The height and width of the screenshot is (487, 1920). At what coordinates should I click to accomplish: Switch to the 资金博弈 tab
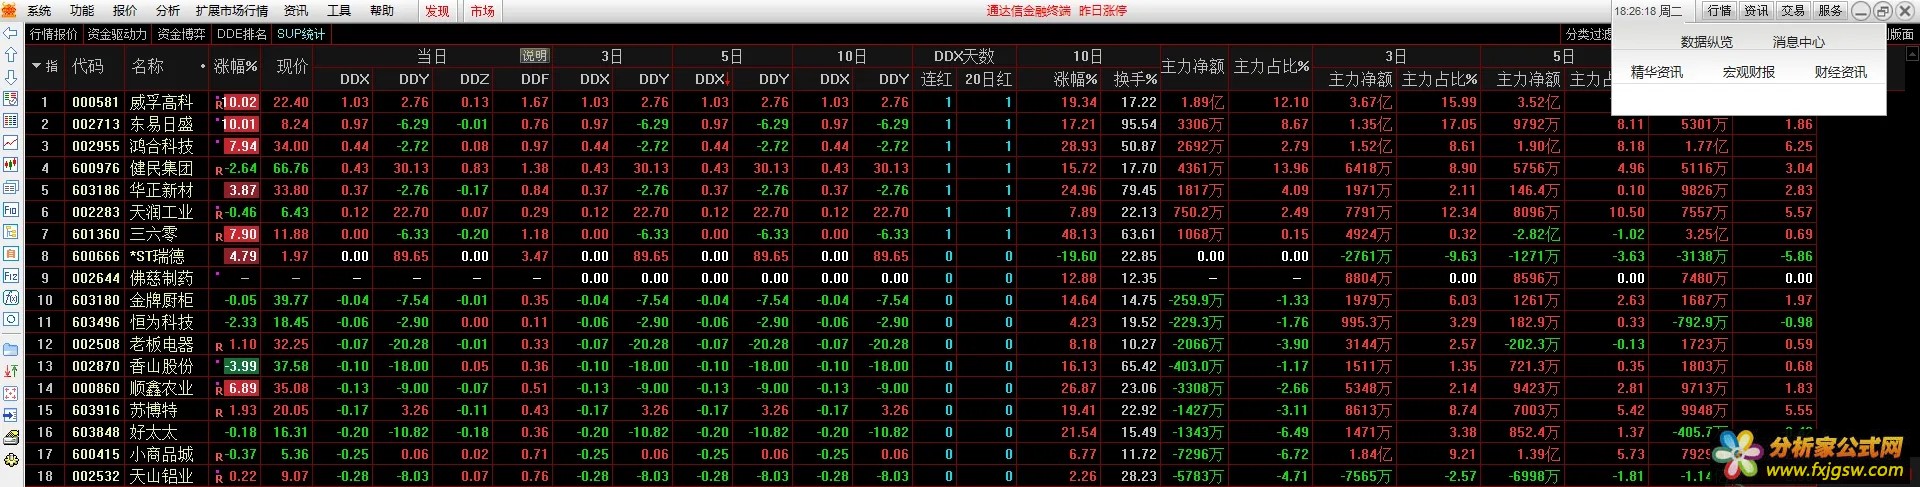pyautogui.click(x=181, y=34)
